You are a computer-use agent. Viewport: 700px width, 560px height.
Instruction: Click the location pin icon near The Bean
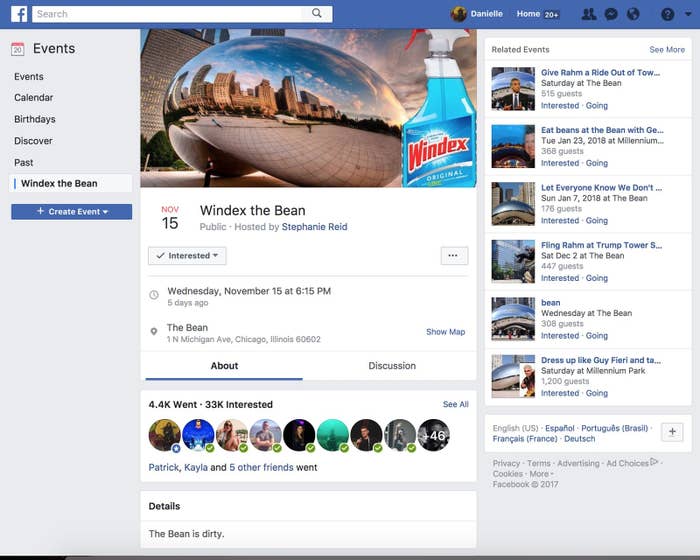pos(154,332)
